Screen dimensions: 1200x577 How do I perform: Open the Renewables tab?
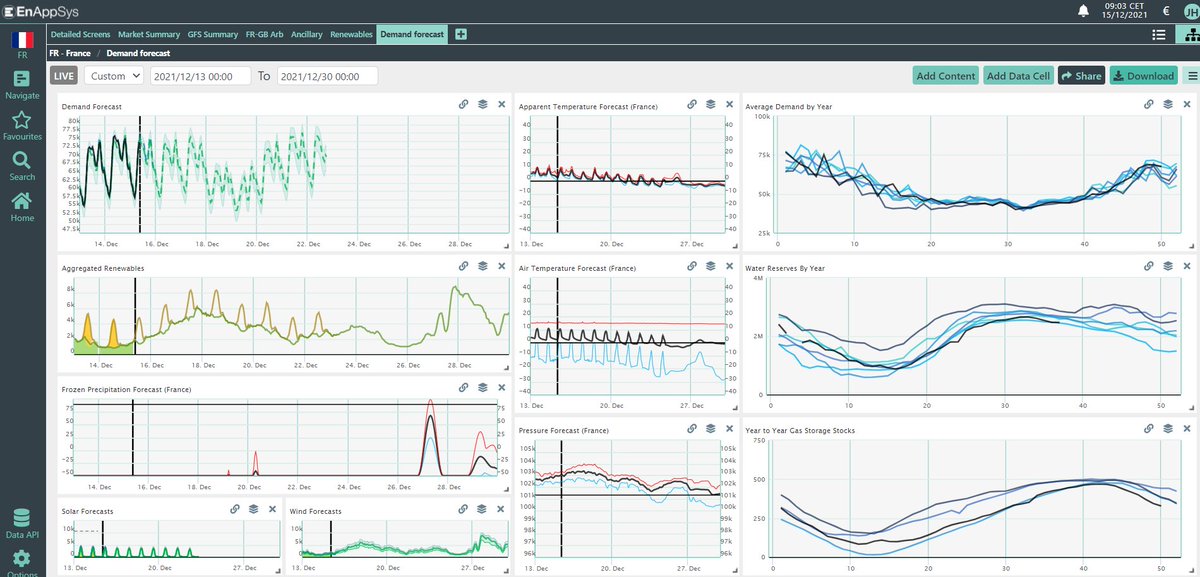[351, 35]
